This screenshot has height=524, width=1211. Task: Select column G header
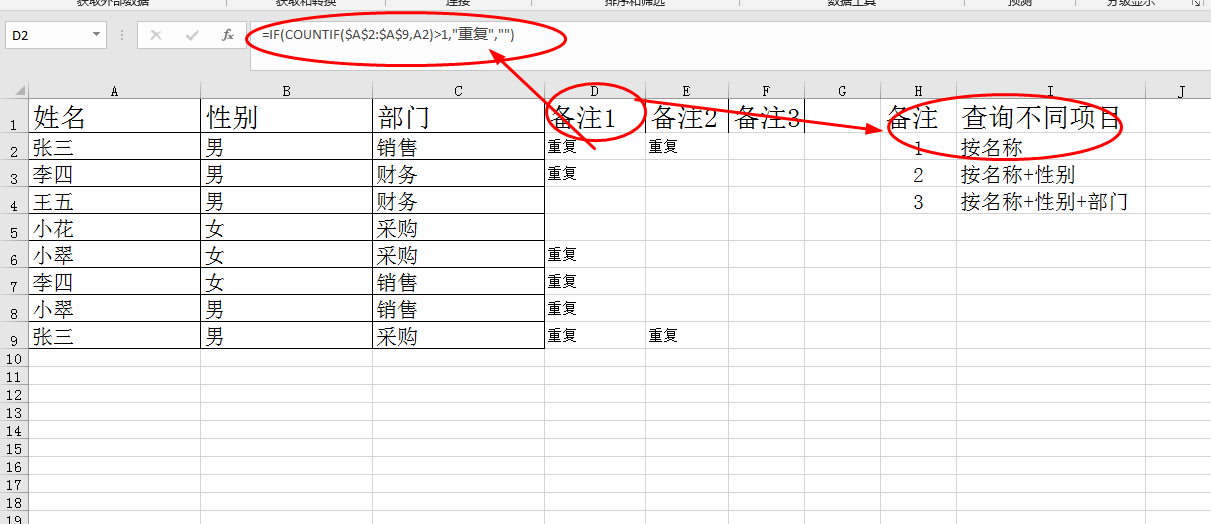(842, 91)
